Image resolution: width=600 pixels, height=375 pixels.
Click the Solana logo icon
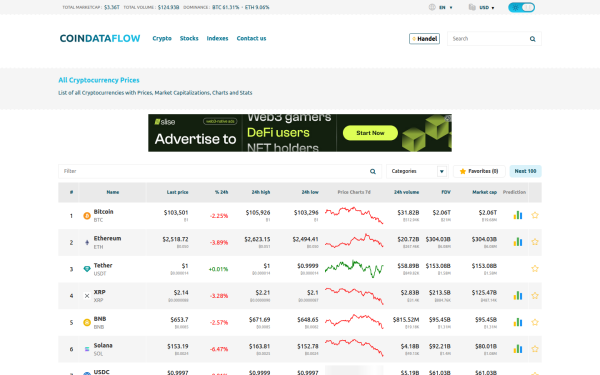coord(87,349)
